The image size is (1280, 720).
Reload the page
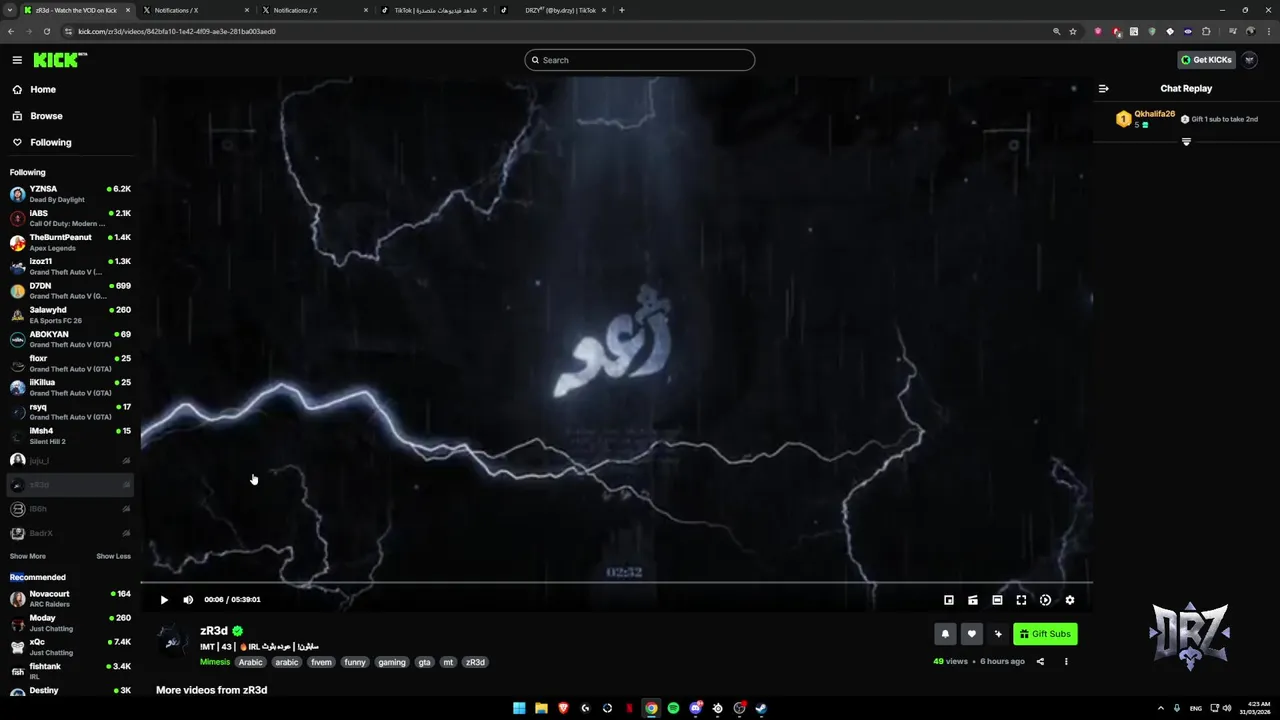(48, 31)
